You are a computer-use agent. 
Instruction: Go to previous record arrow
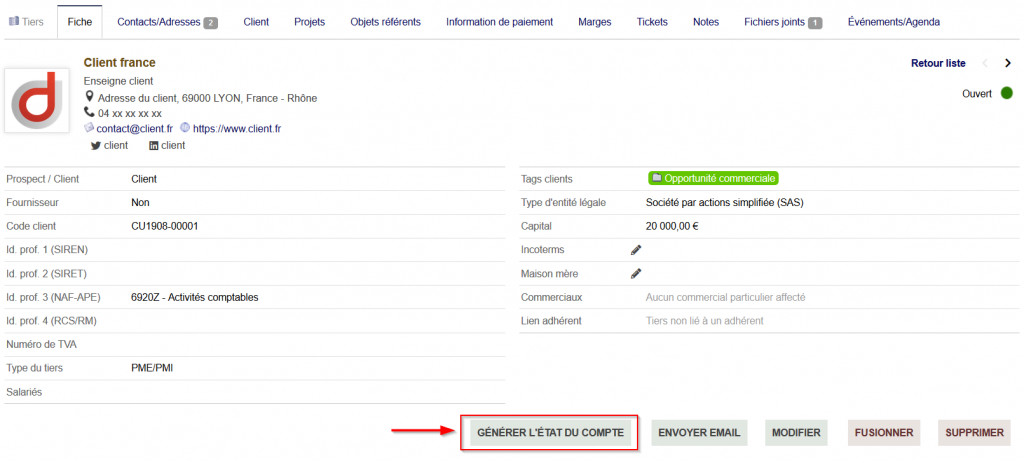(x=985, y=63)
